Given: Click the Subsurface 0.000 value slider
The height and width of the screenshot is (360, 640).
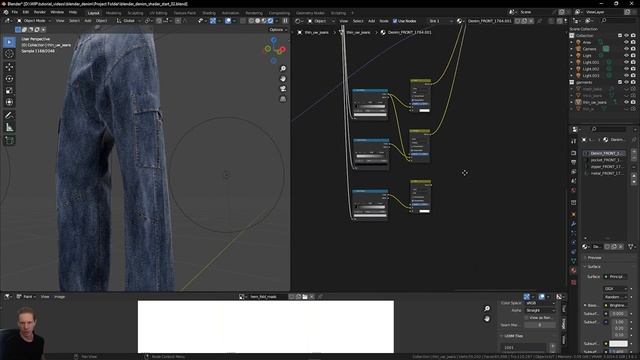Looking at the screenshot, I should coord(618,313).
